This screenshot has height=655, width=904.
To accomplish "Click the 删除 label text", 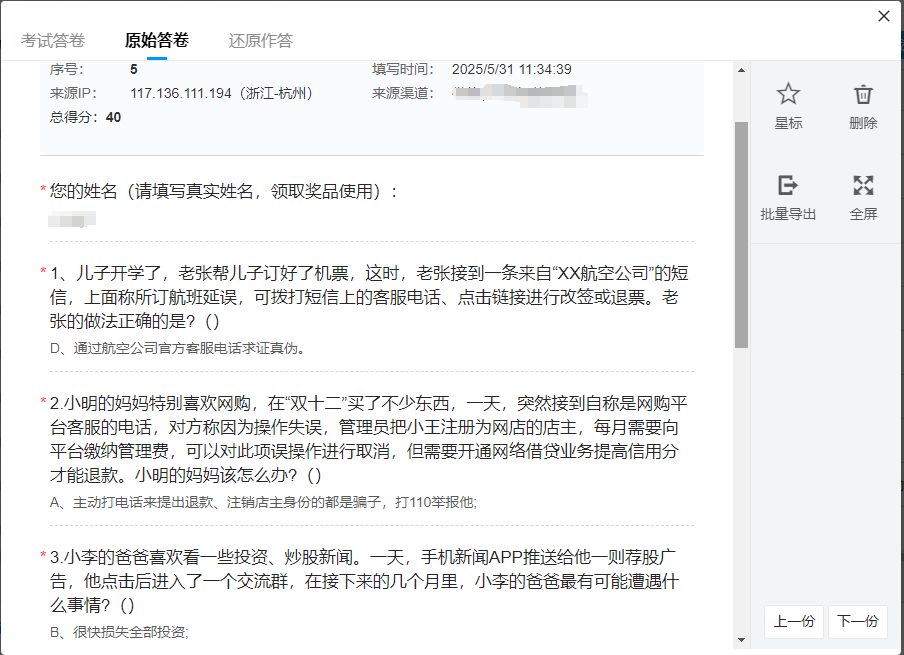I will point(863,123).
